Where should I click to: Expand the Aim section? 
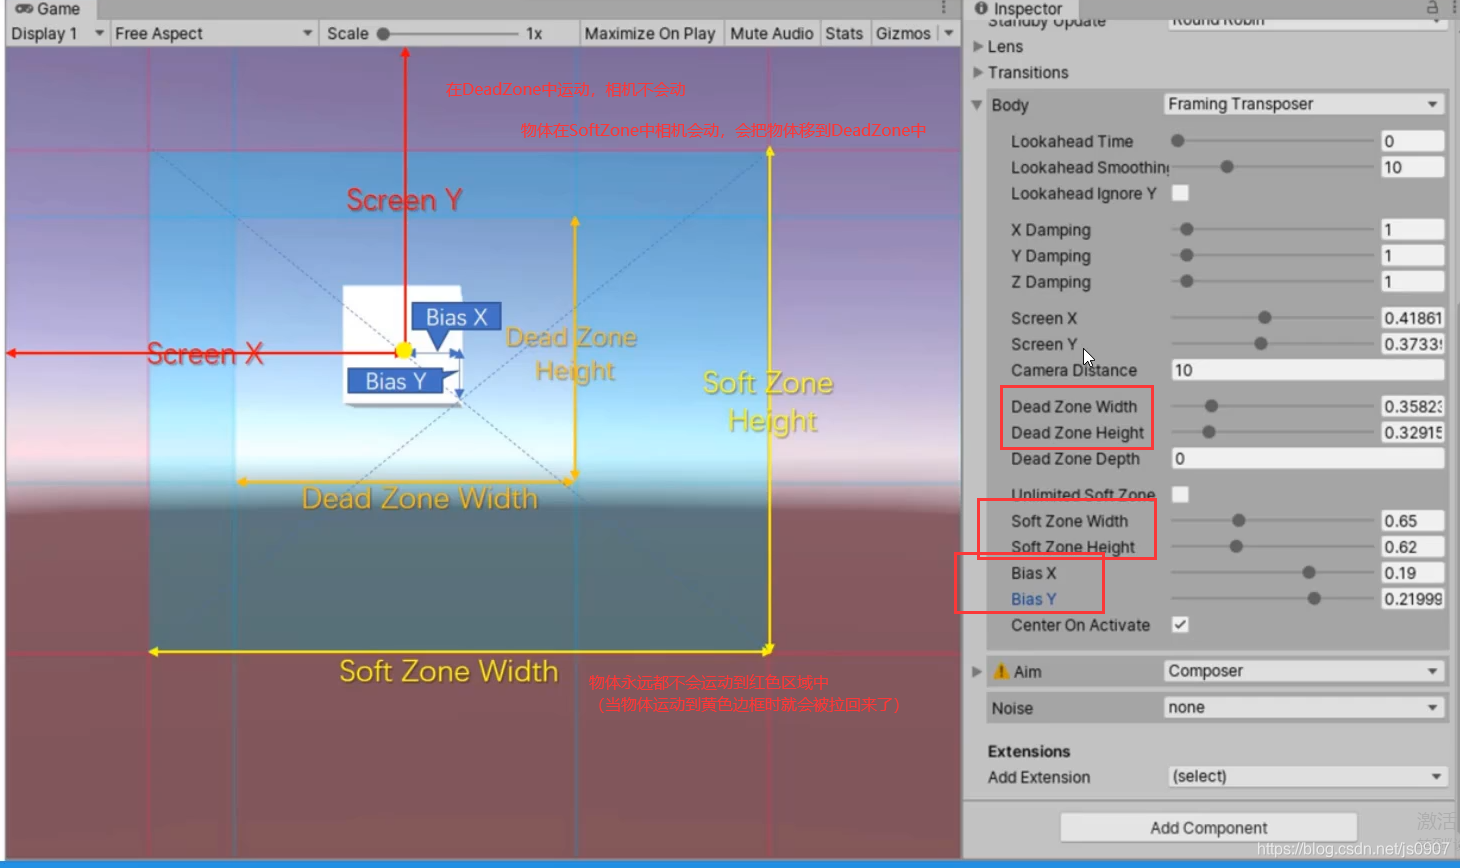(x=977, y=671)
